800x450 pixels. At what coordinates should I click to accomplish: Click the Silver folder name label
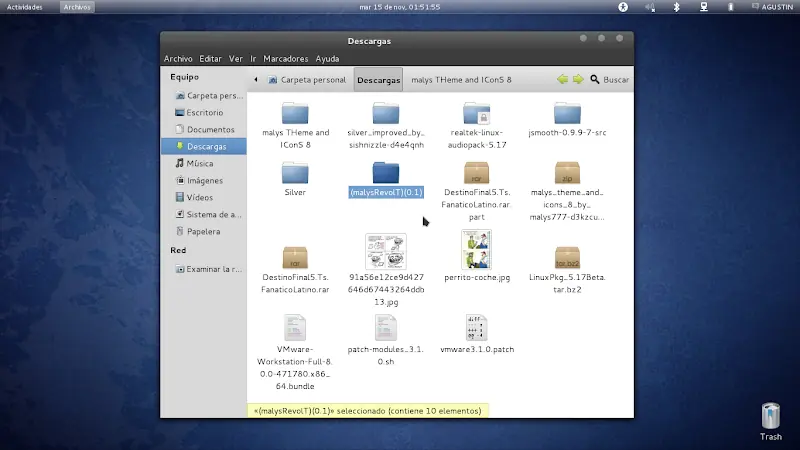(295, 192)
